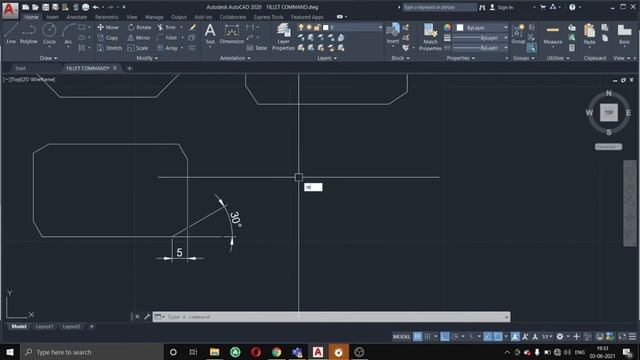
Task: Open the Insert ribbon tab
Action: pos(52,17)
